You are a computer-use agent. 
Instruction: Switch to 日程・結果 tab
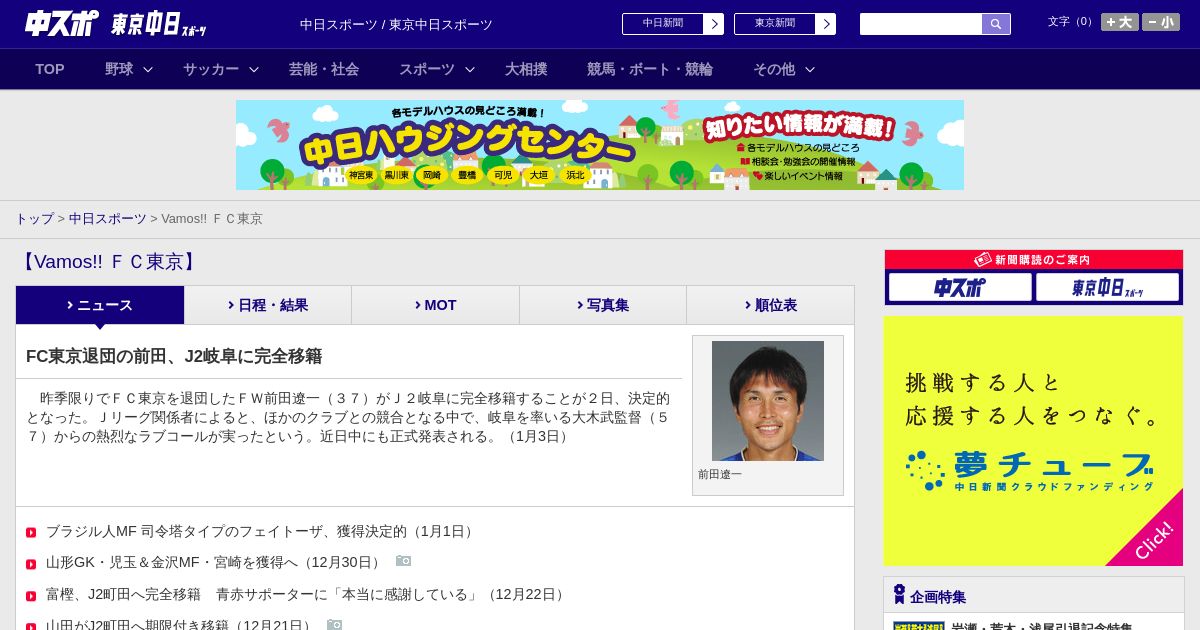pyautogui.click(x=268, y=305)
